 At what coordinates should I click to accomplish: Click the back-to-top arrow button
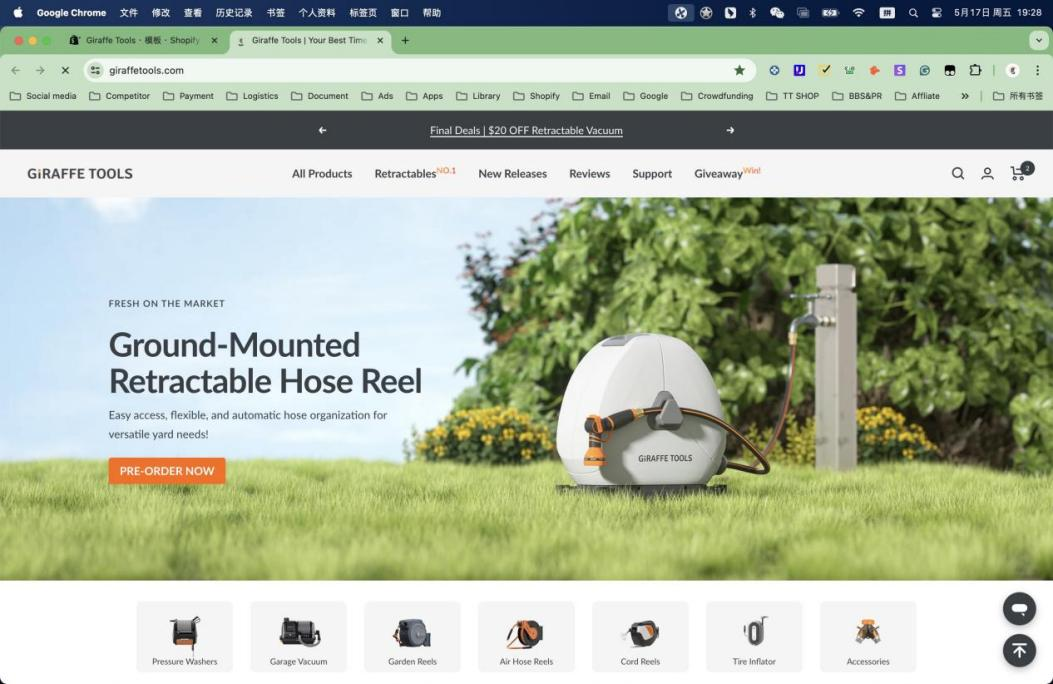(1019, 650)
